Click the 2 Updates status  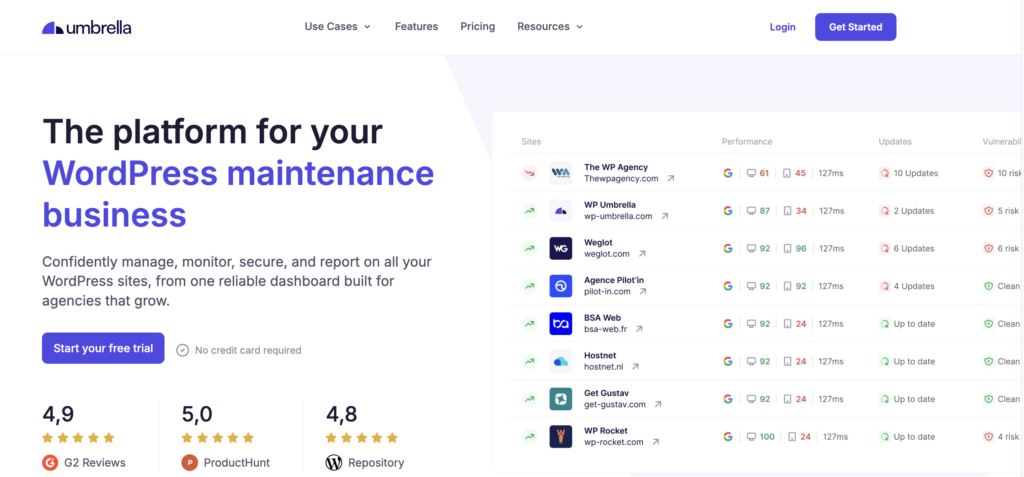[x=906, y=211]
